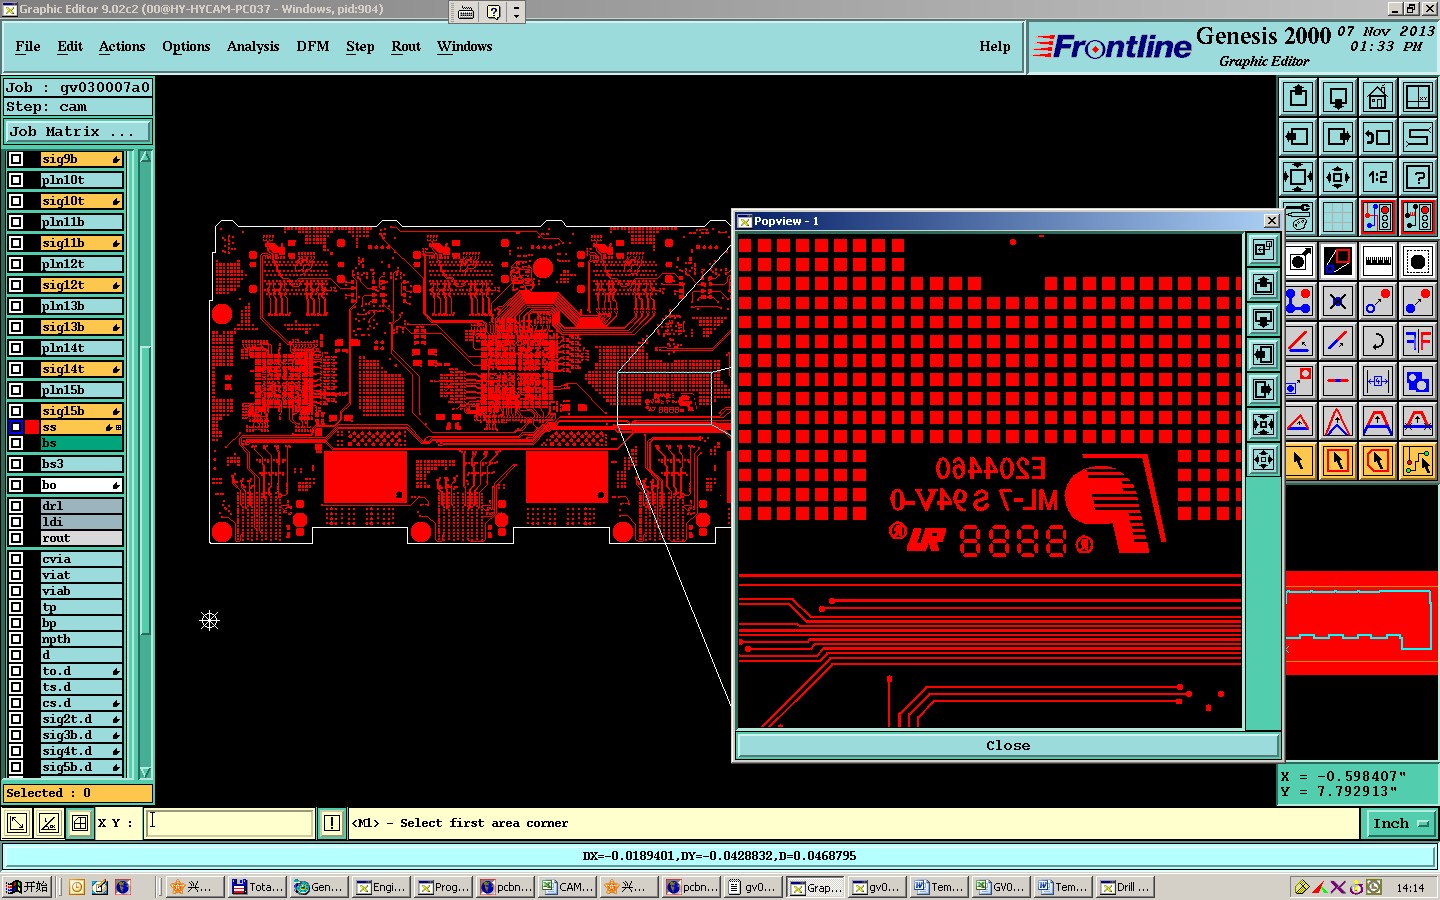
Task: Click the previous zoom icon
Action: (x=1378, y=137)
